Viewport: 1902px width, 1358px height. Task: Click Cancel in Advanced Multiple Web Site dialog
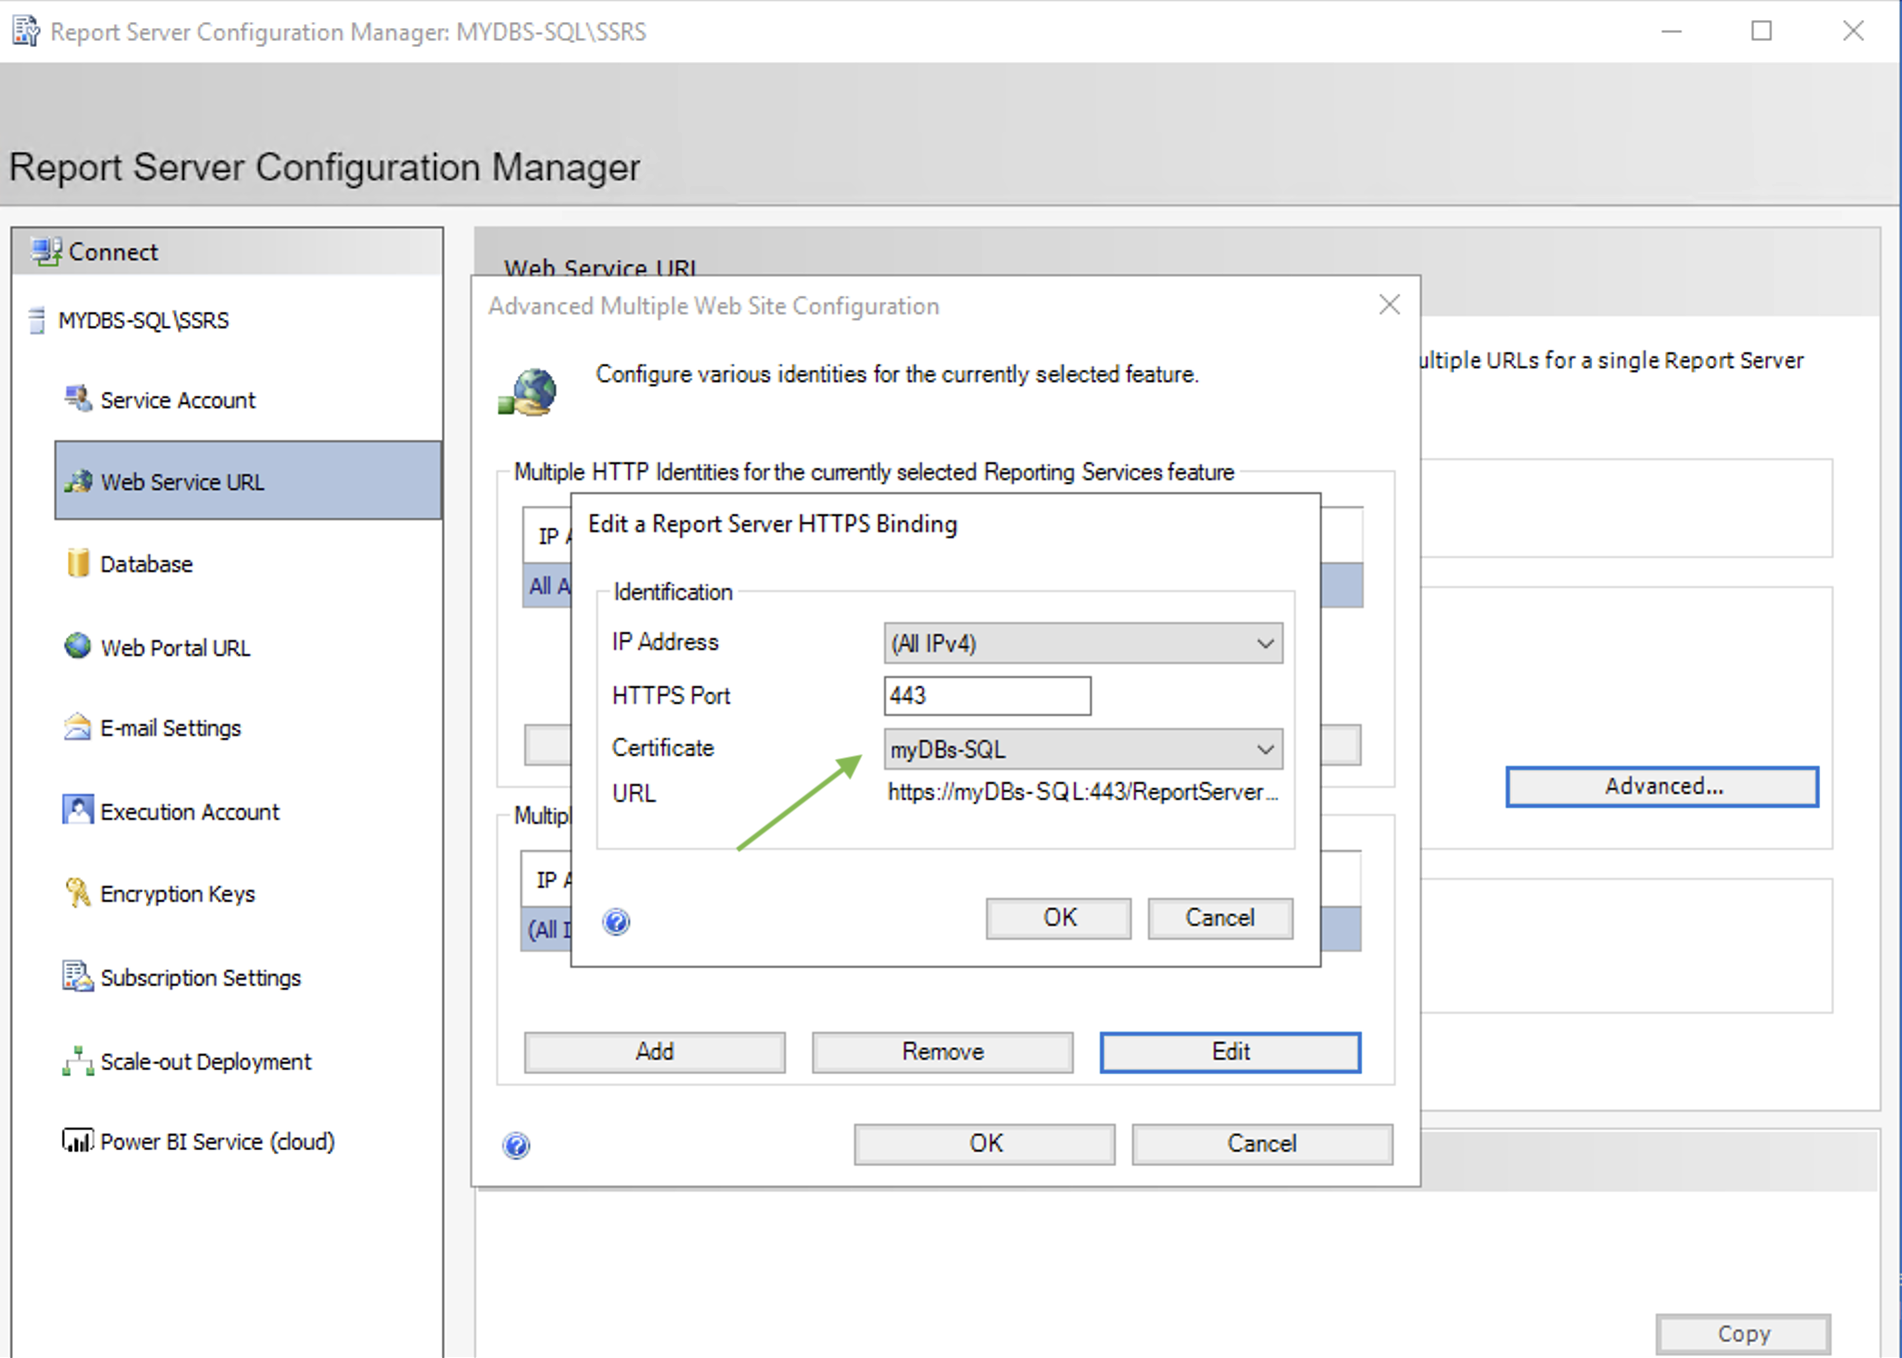click(x=1262, y=1144)
